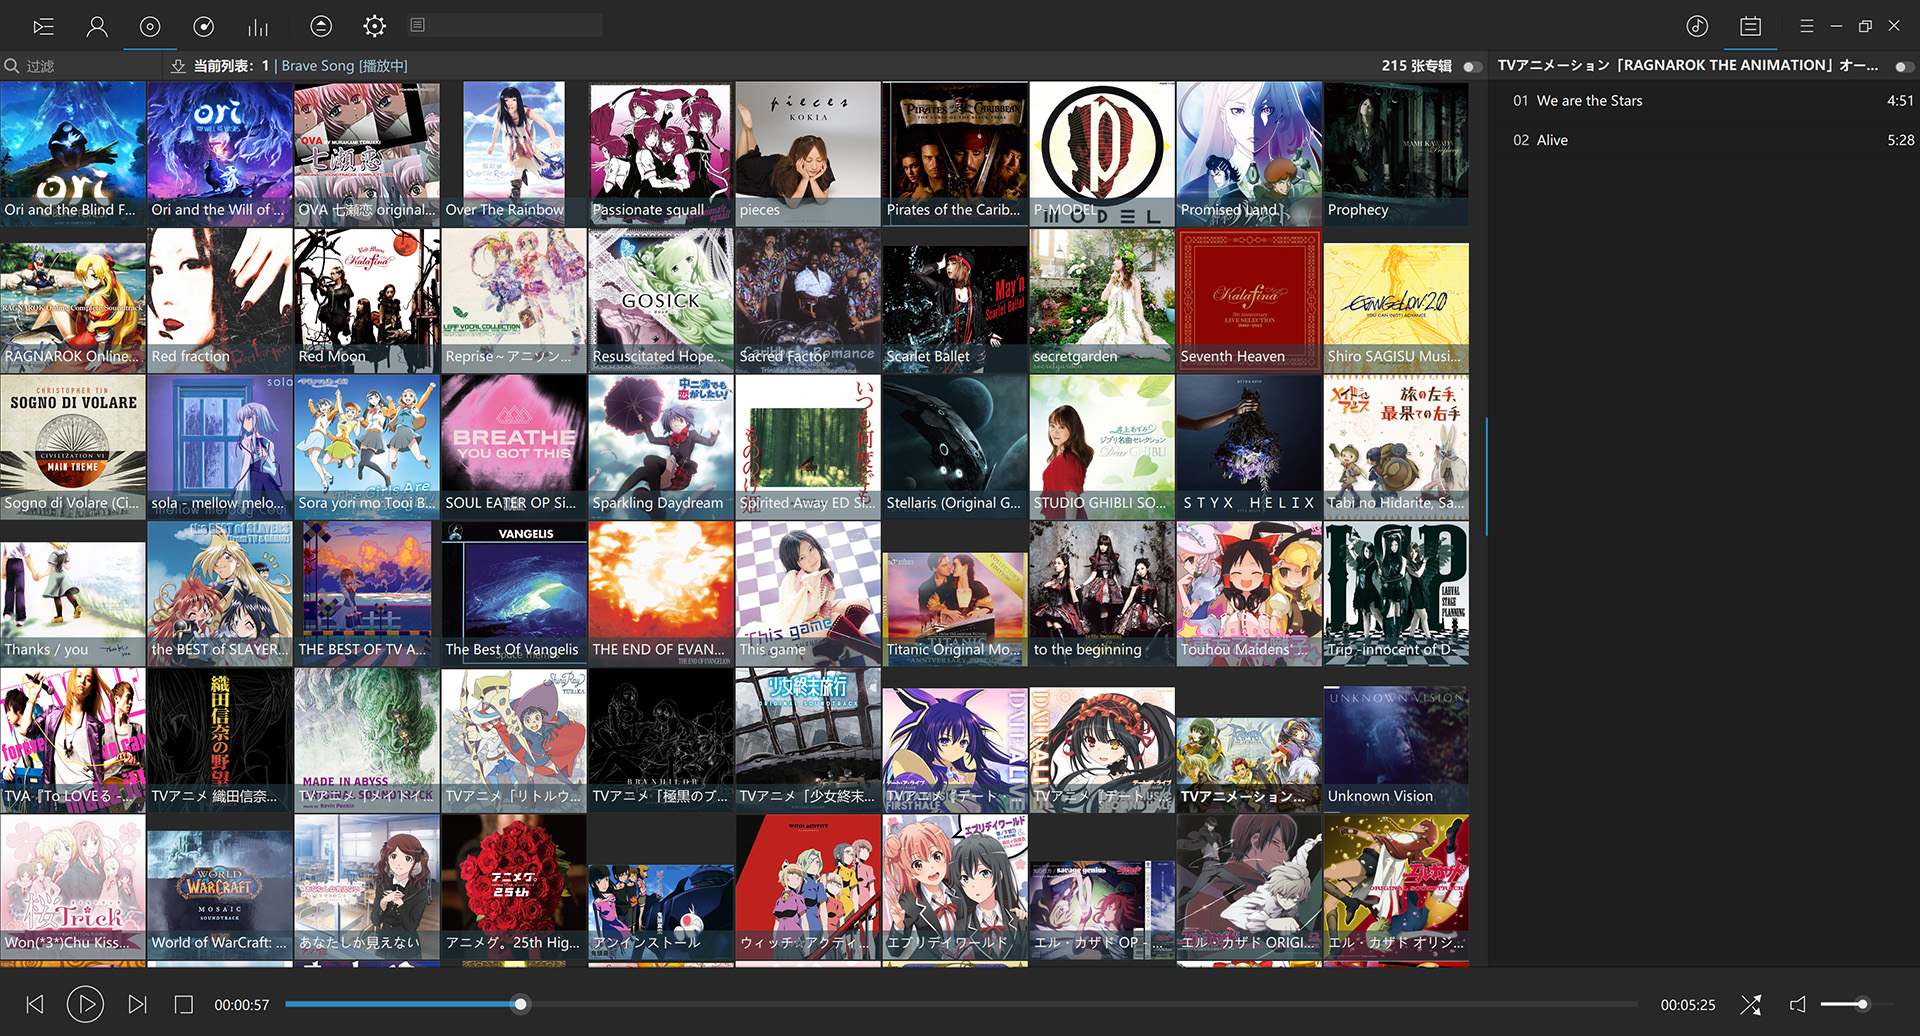
Task: Open THE END OF EVANGELION album
Action: [x=661, y=593]
